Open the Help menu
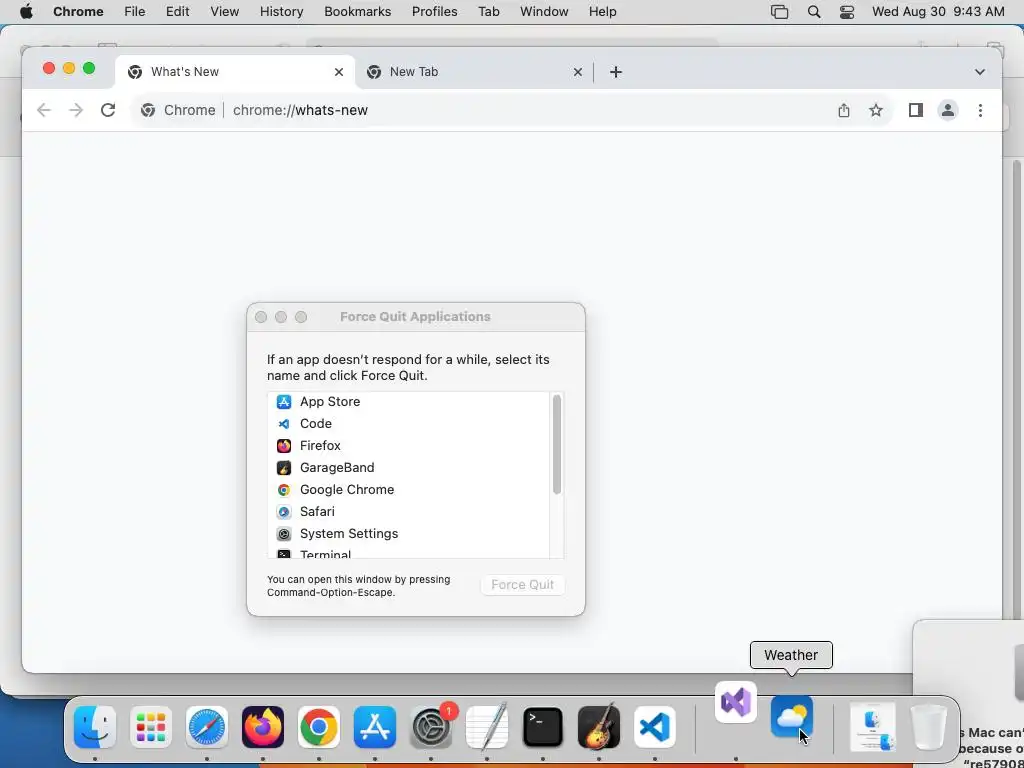This screenshot has height=768, width=1024. [602, 12]
